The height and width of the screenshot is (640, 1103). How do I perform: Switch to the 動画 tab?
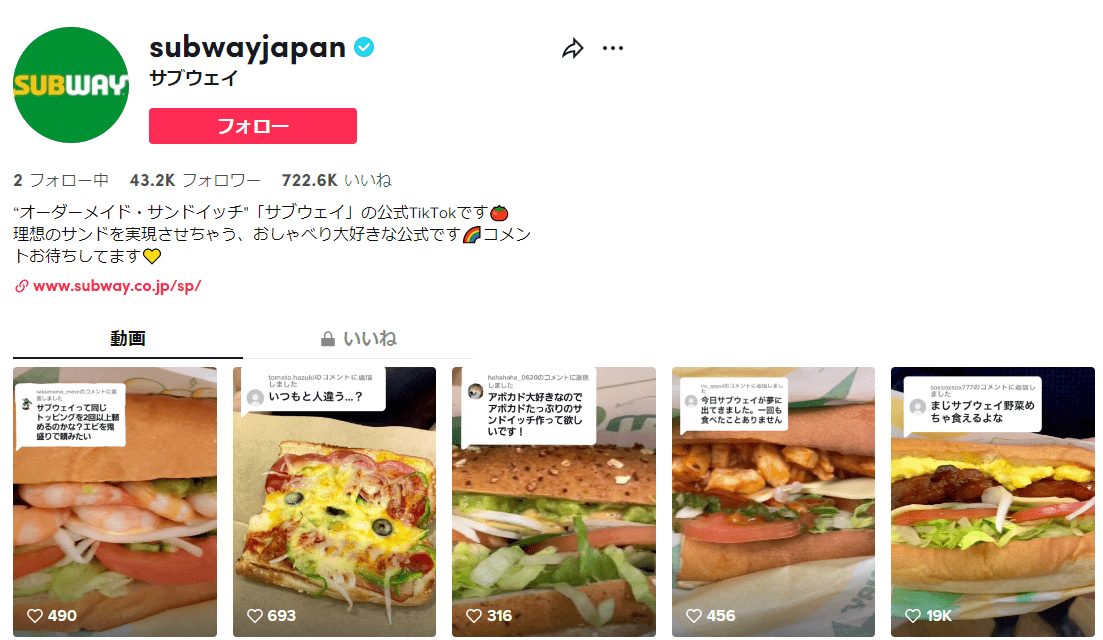click(127, 339)
